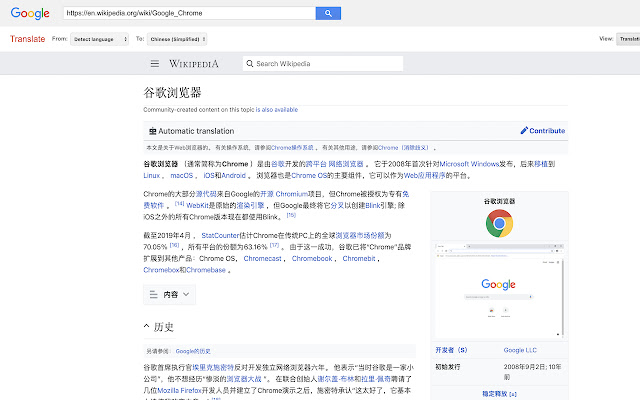
Task: Open the Chrome OS link
Action: (309, 175)
